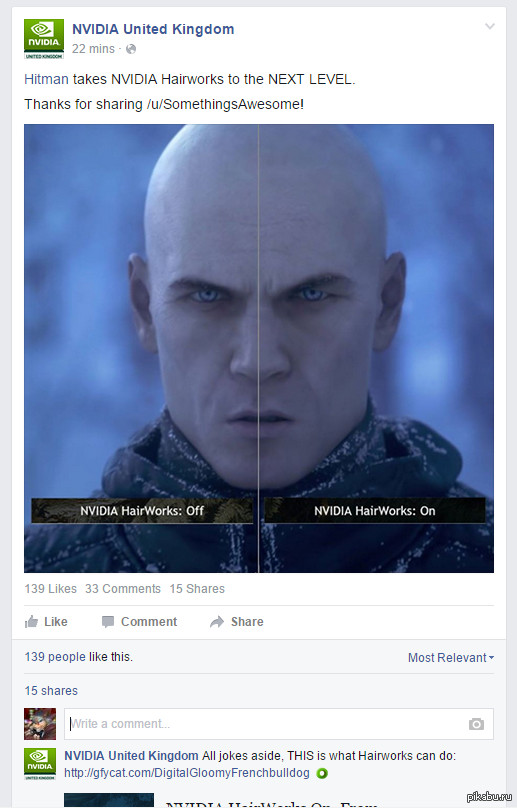Show the 33 Comments
517x808 pixels.
[x=123, y=588]
